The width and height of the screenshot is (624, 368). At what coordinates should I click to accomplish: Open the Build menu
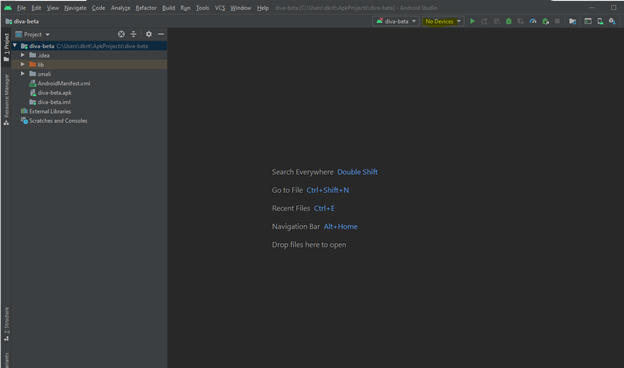[168, 8]
